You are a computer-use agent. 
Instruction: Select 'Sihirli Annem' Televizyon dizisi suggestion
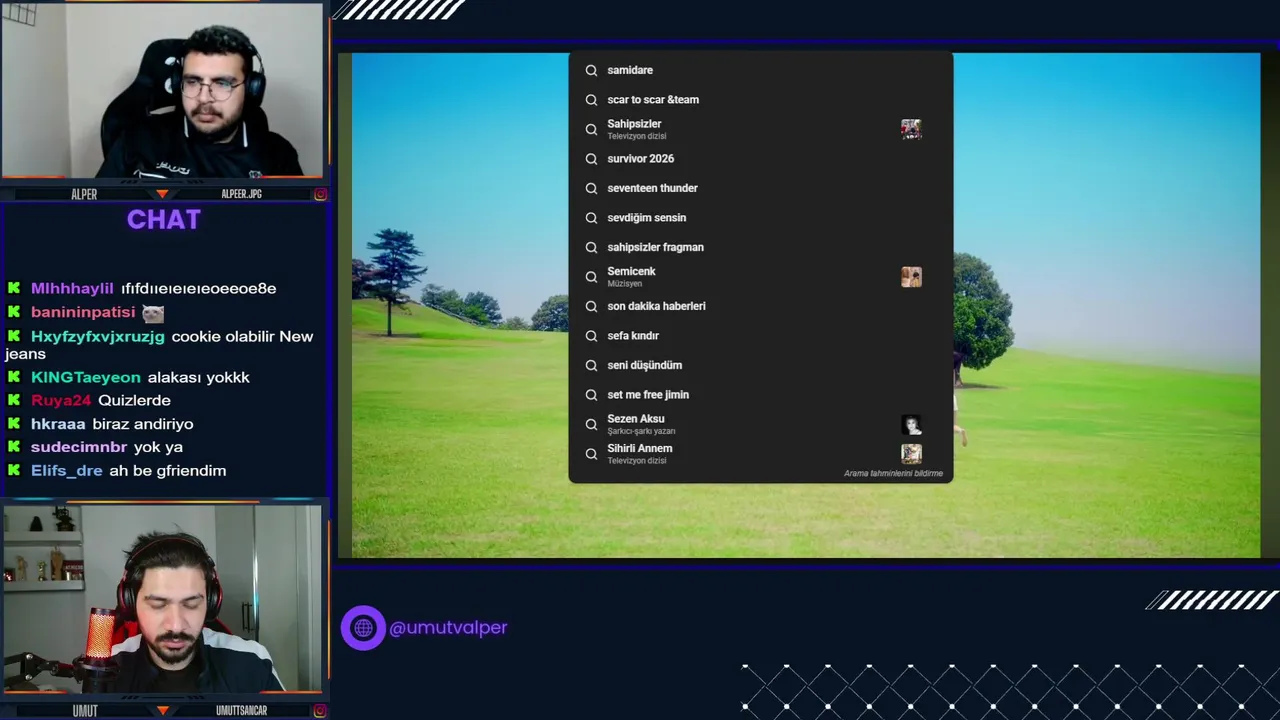760,454
